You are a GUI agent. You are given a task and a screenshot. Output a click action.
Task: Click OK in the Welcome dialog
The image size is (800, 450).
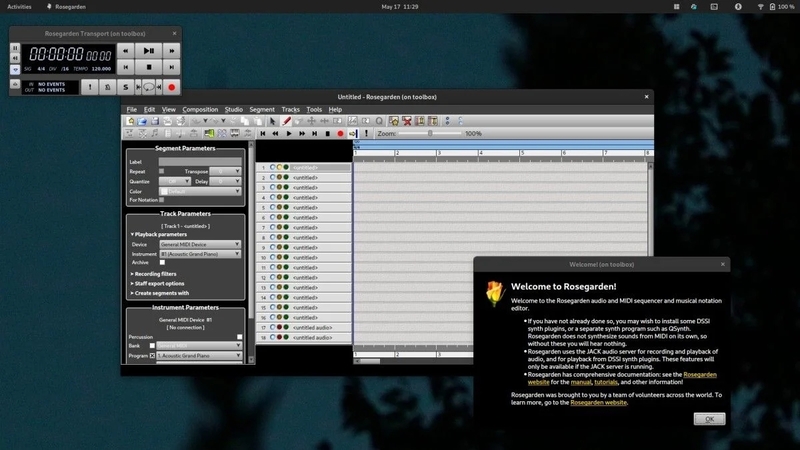pos(709,419)
